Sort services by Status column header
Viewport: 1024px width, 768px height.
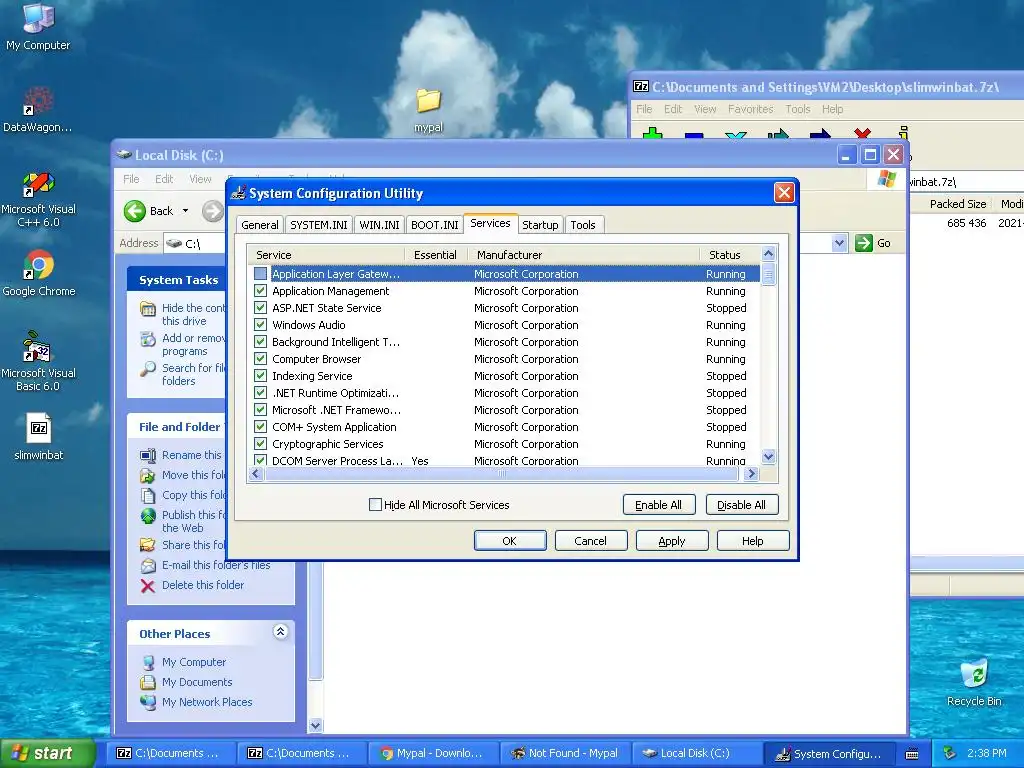(x=729, y=255)
